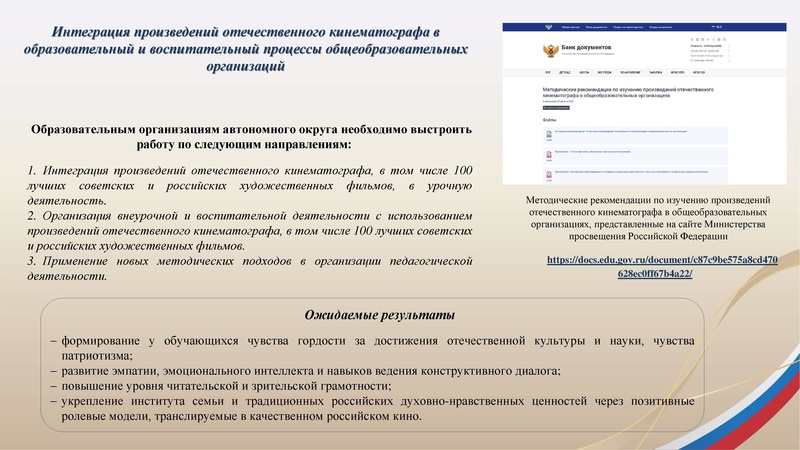Viewport: 800px width, 450px height.
Task: Open the docs.edu.gov.ru document hyperlink
Action: (x=662, y=266)
